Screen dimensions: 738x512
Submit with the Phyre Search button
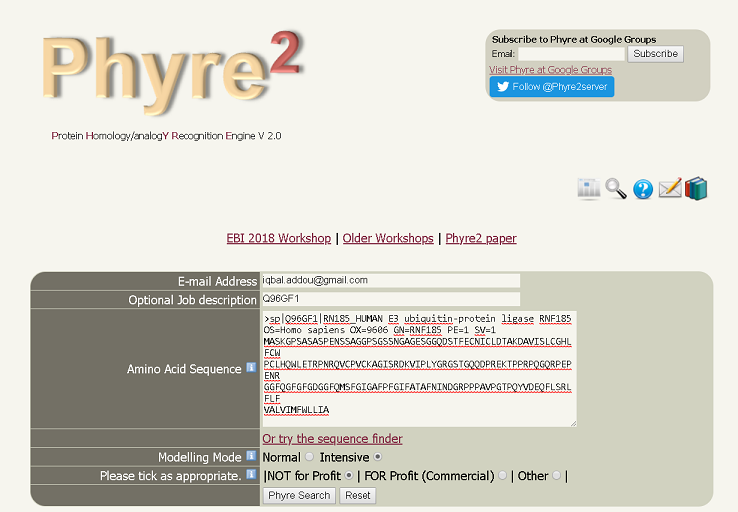pos(299,495)
